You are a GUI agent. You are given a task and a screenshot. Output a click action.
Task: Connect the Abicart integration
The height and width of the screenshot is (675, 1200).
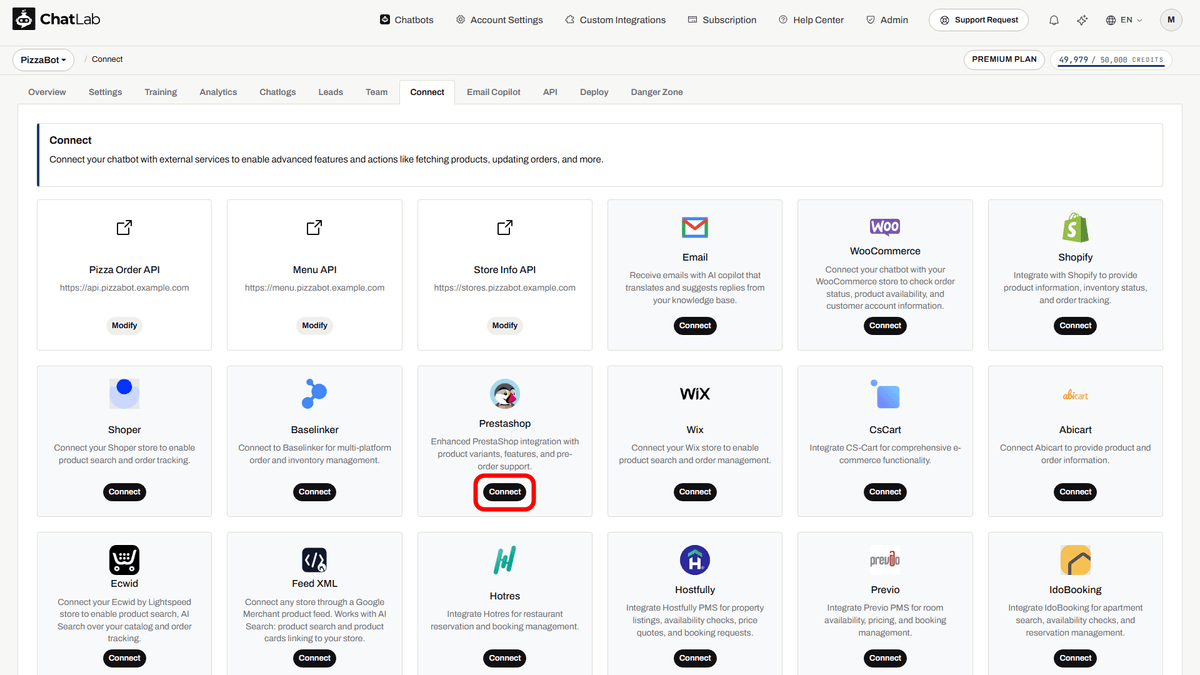click(1075, 492)
